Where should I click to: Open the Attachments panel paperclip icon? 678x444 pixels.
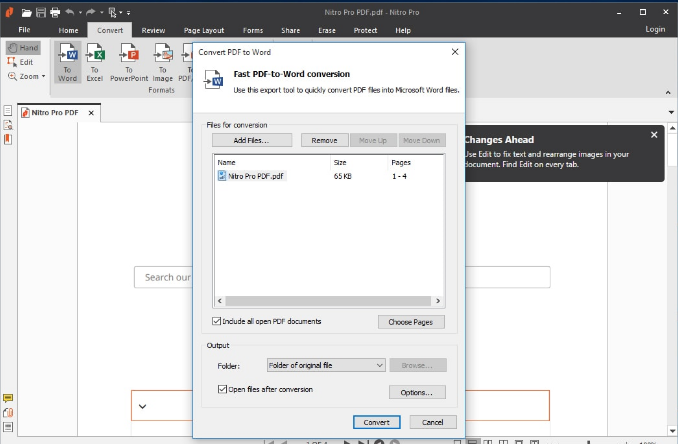click(x=8, y=413)
